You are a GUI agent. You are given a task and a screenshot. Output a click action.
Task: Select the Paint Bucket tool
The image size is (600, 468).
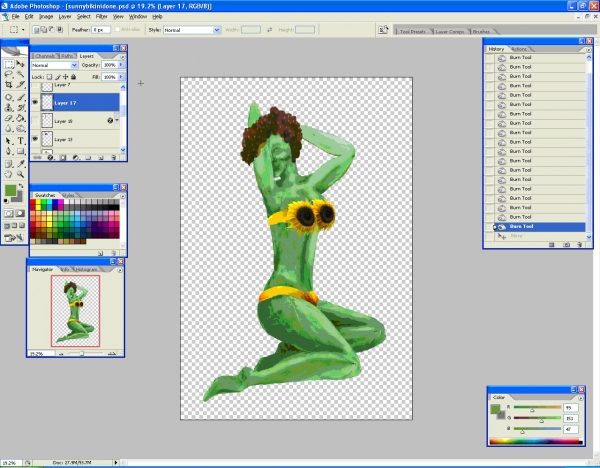coord(21,118)
